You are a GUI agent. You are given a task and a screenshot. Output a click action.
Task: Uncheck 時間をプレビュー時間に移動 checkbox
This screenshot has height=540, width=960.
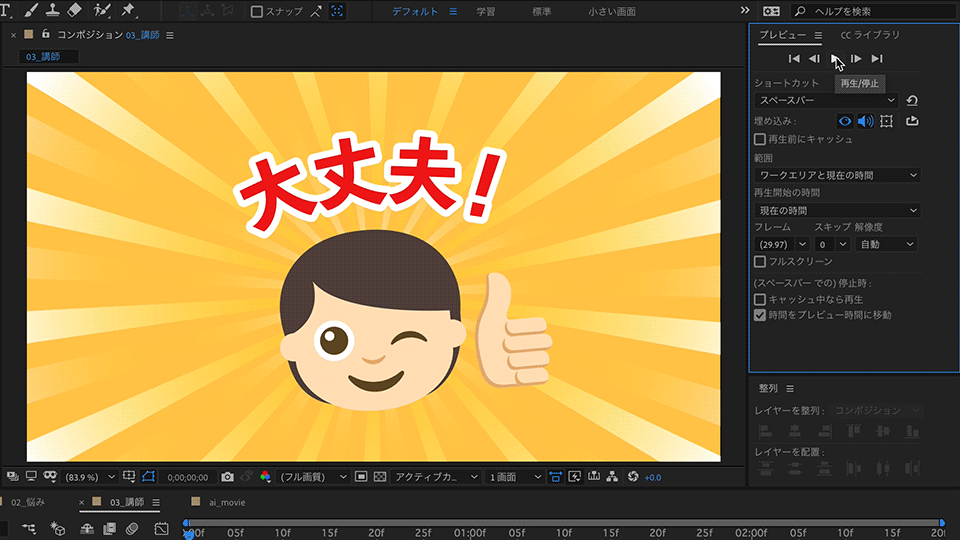760,315
